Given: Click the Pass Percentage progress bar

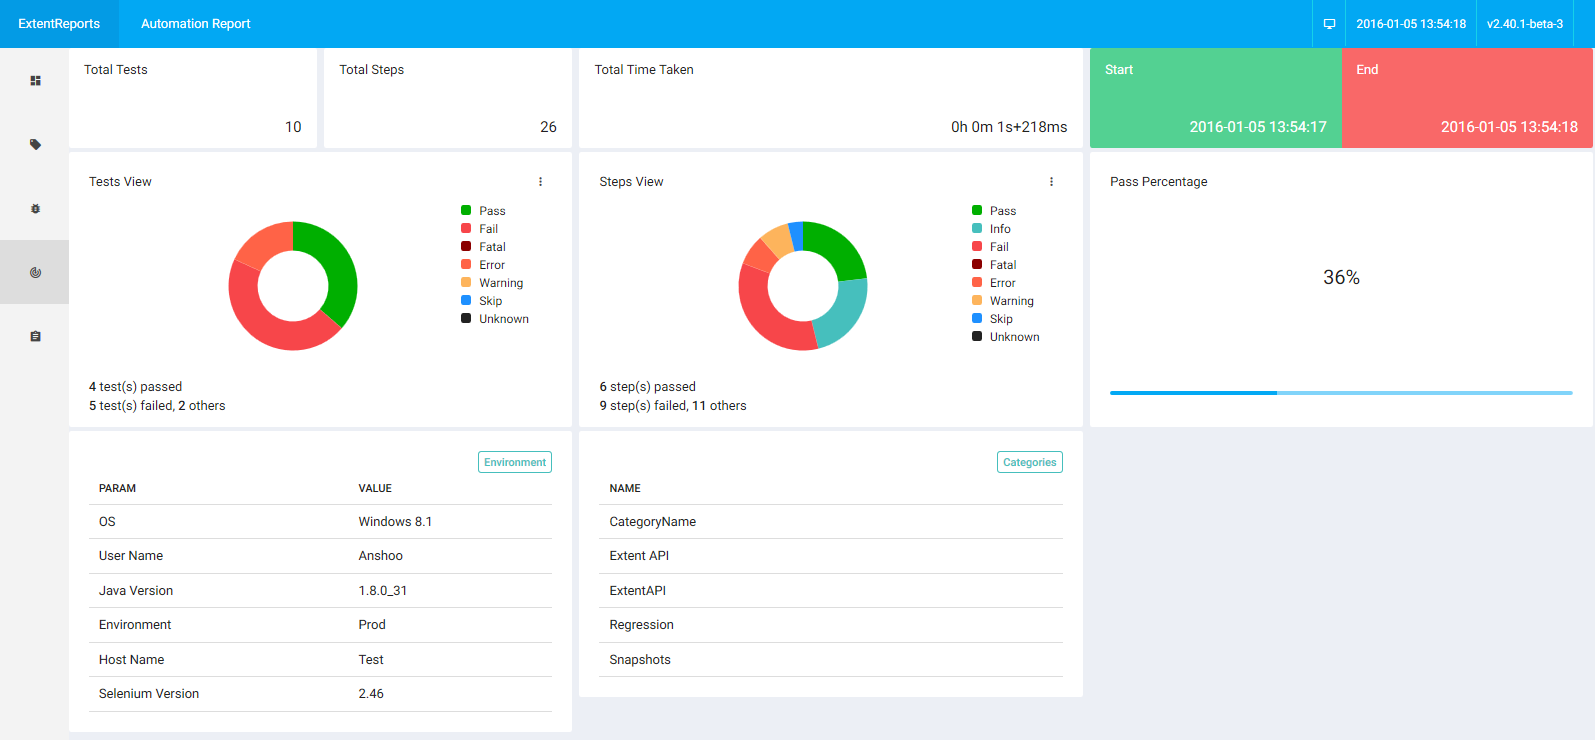Looking at the screenshot, I should tap(1340, 393).
